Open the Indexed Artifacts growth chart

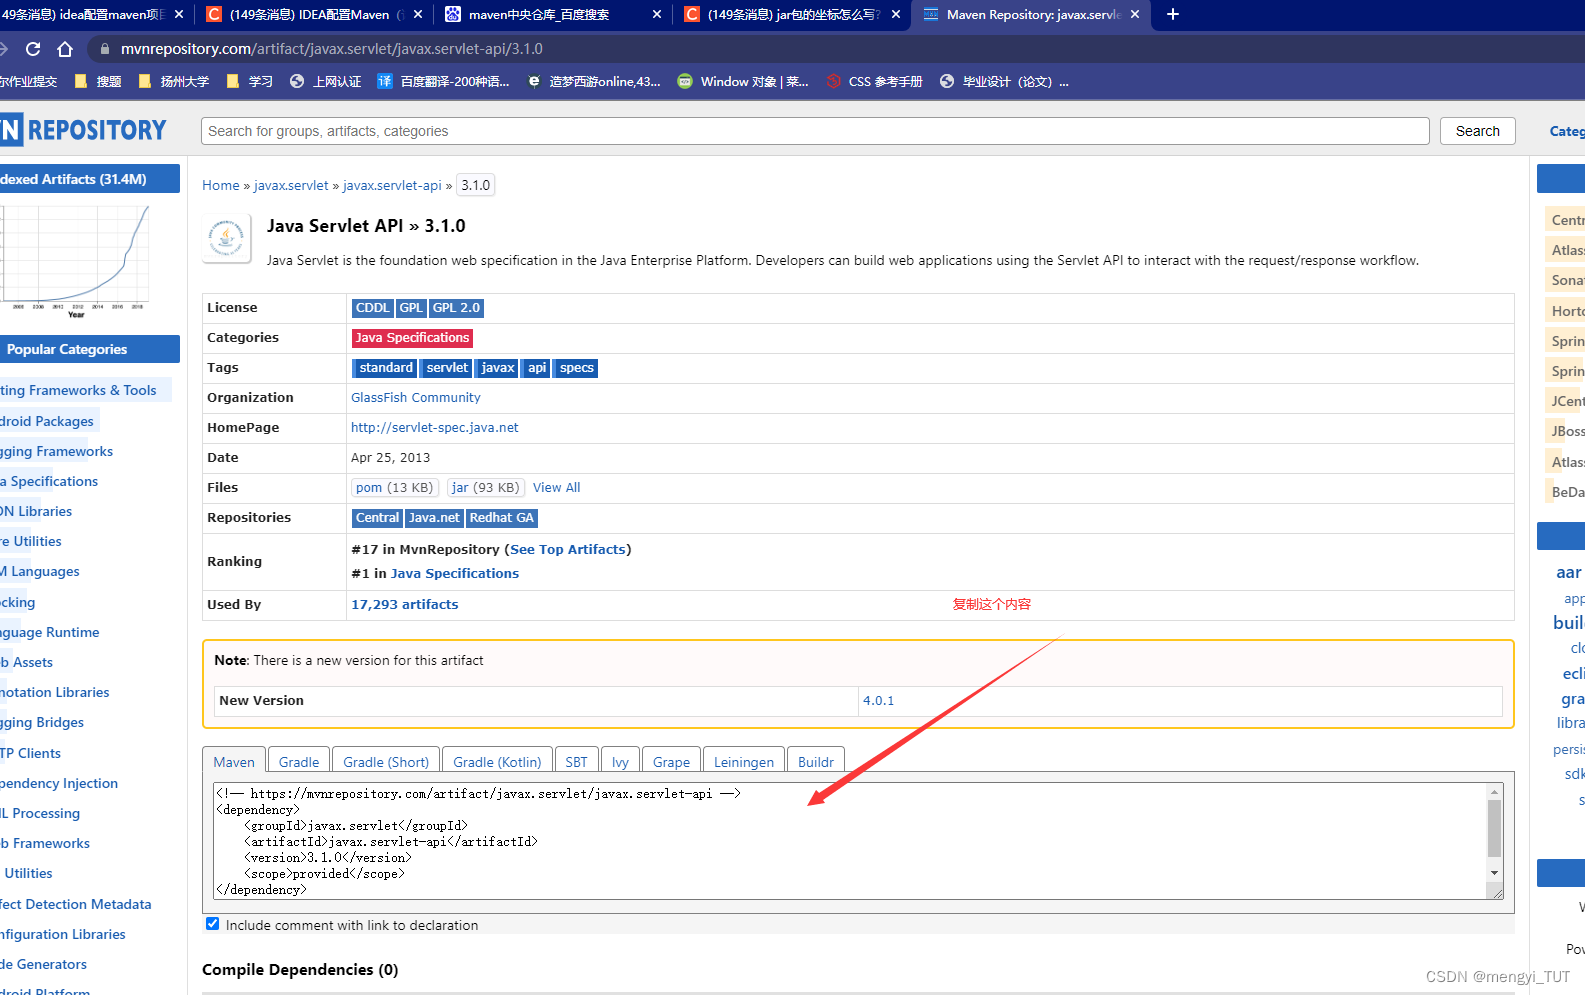point(75,262)
